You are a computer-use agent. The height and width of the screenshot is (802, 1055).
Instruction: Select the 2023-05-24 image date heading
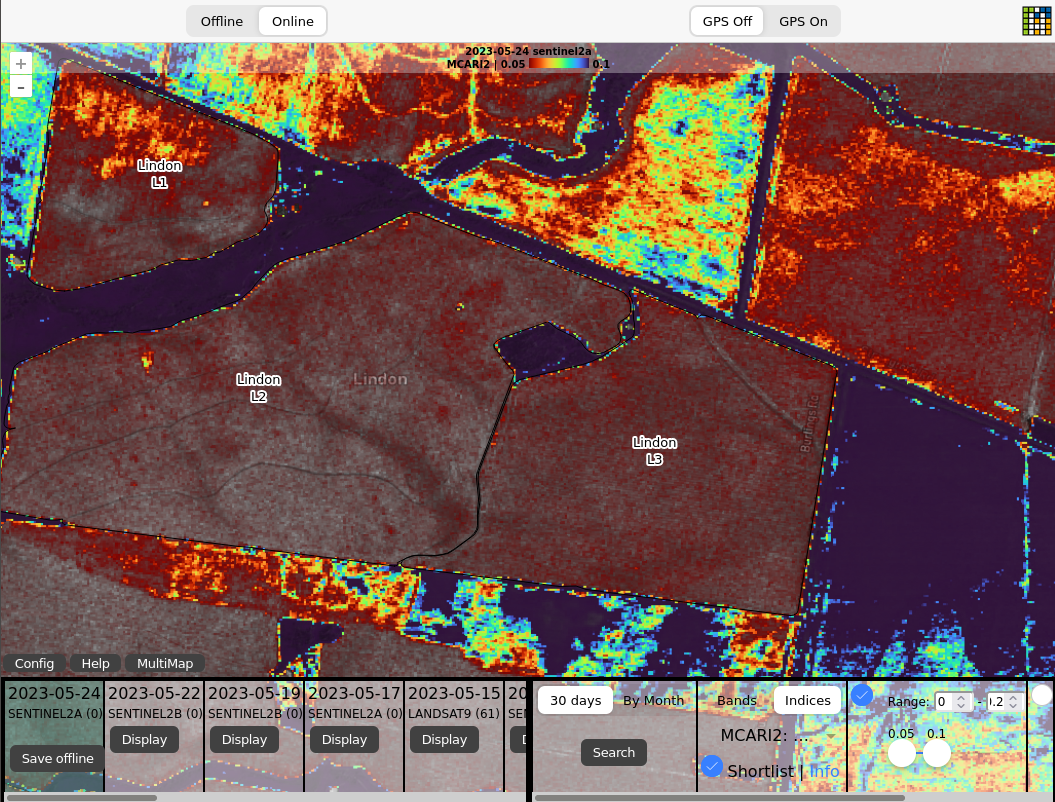54,693
